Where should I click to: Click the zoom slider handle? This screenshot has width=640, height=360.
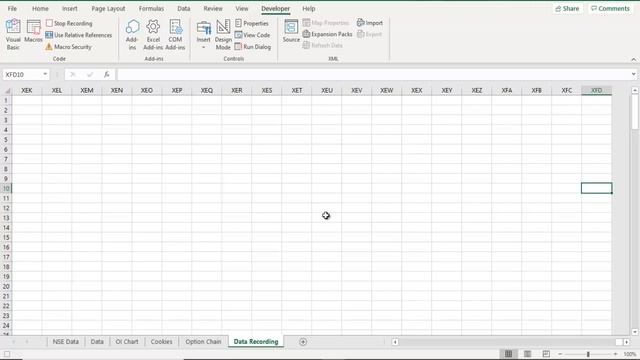pyautogui.click(x=588, y=354)
